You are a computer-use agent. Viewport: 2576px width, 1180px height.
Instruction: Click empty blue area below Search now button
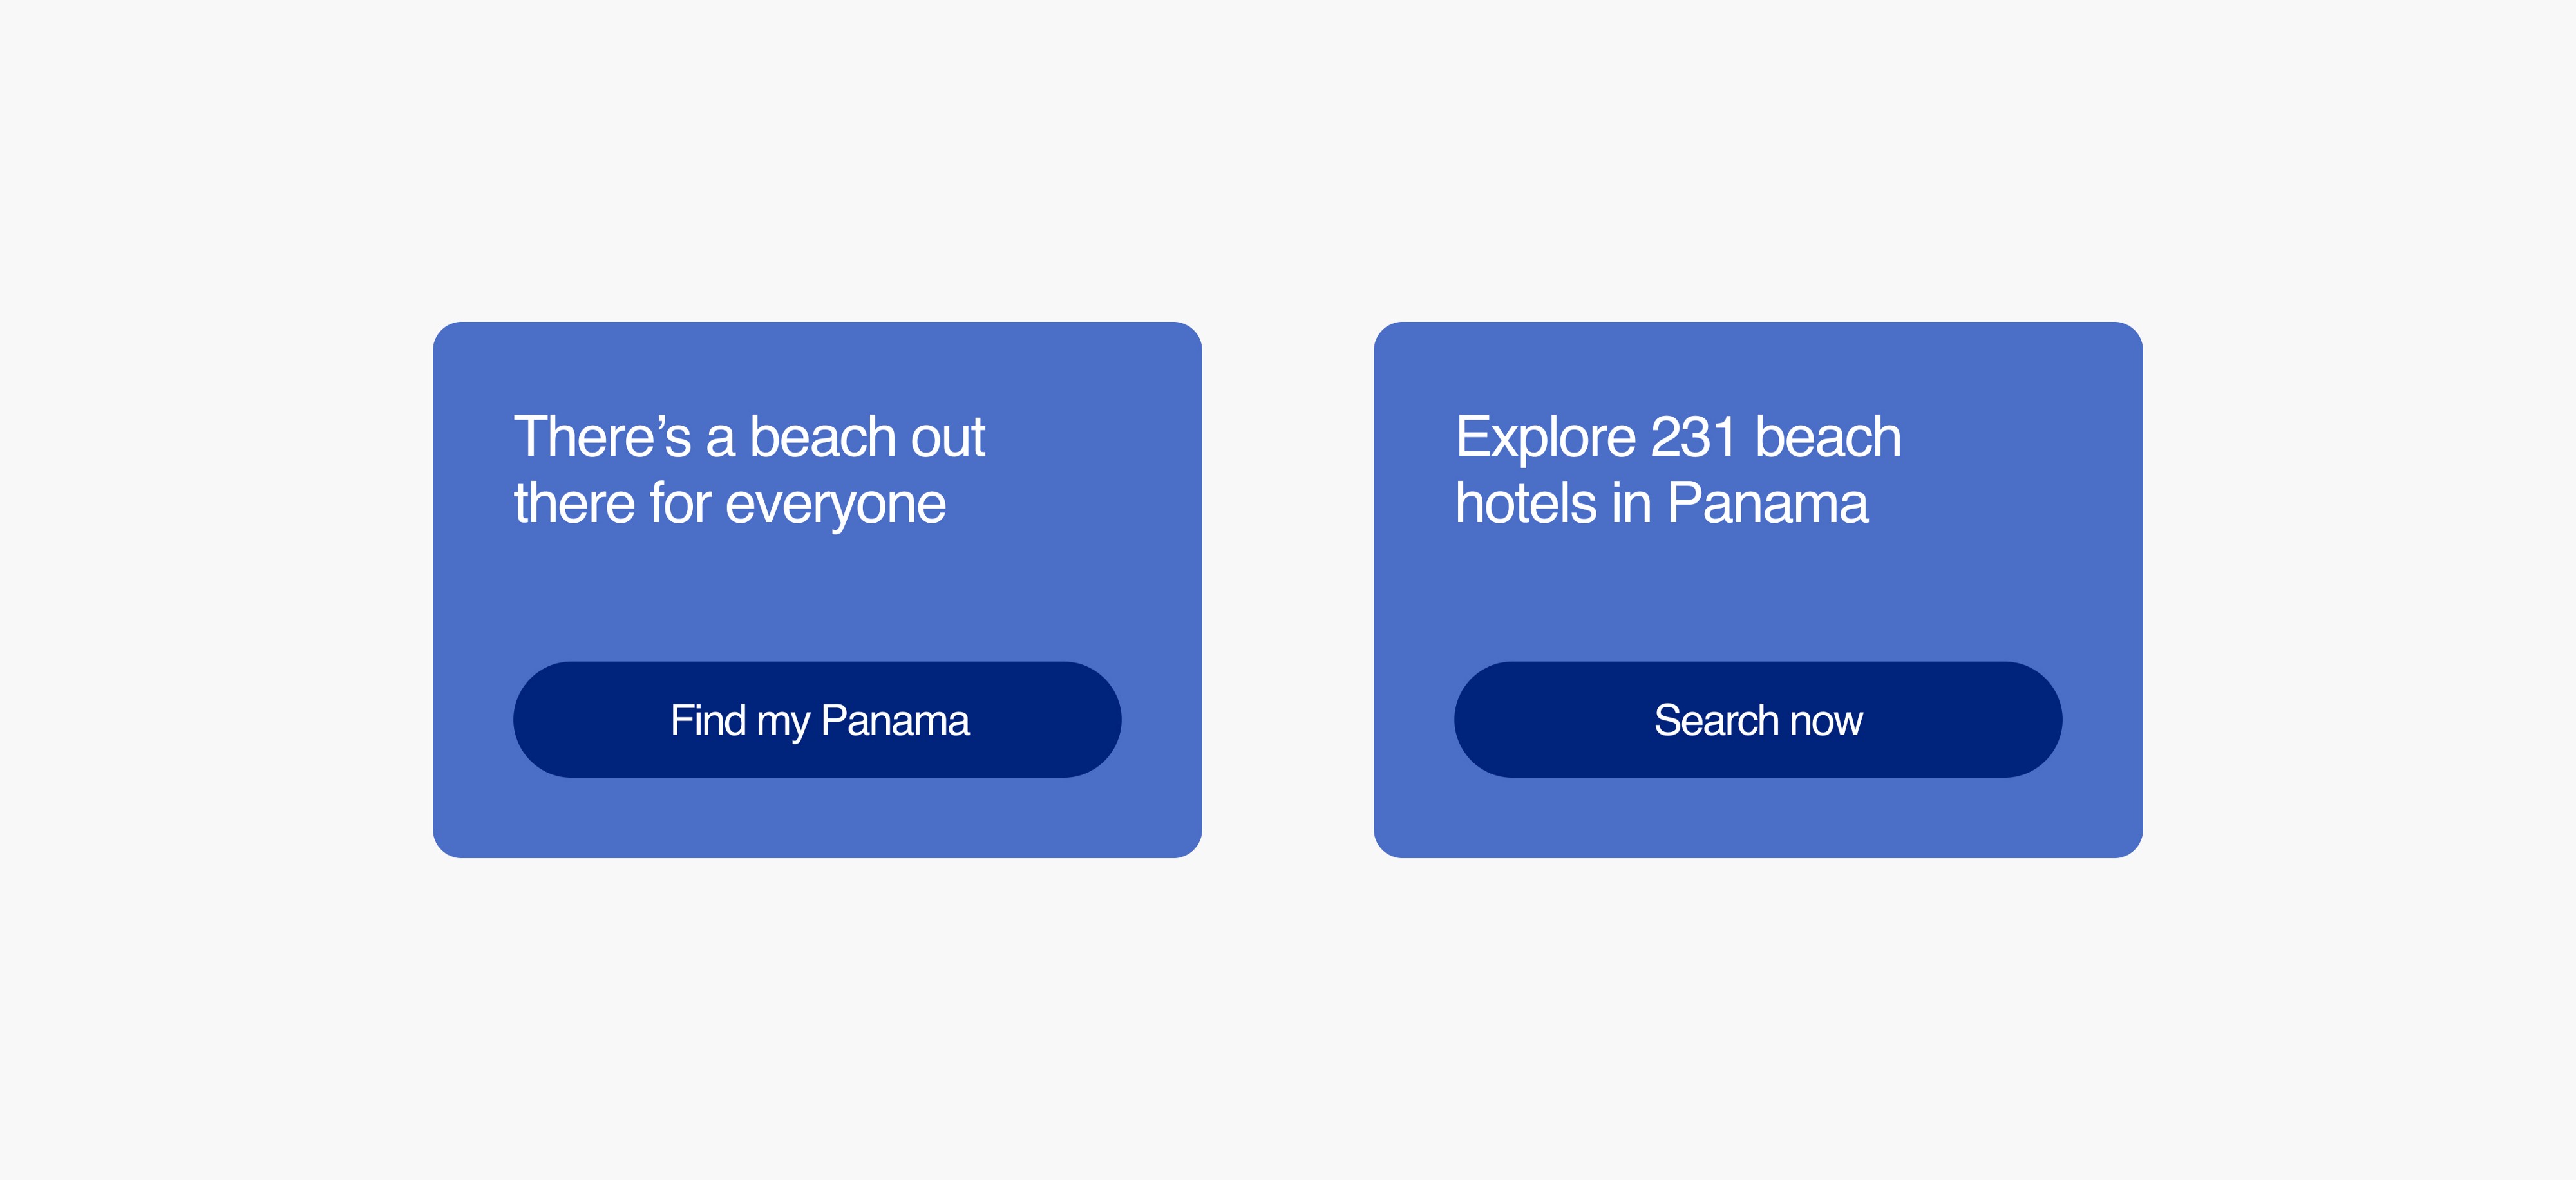click(x=1758, y=818)
